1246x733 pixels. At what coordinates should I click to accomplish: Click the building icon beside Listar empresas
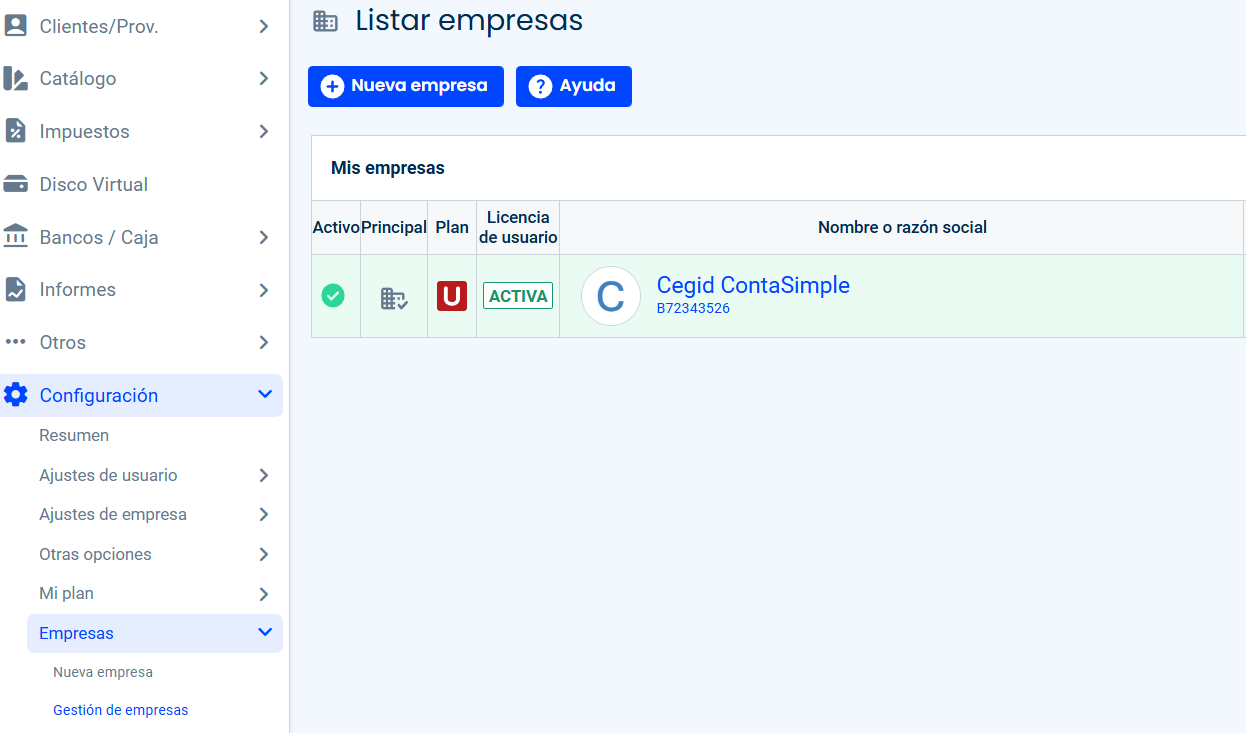(325, 21)
